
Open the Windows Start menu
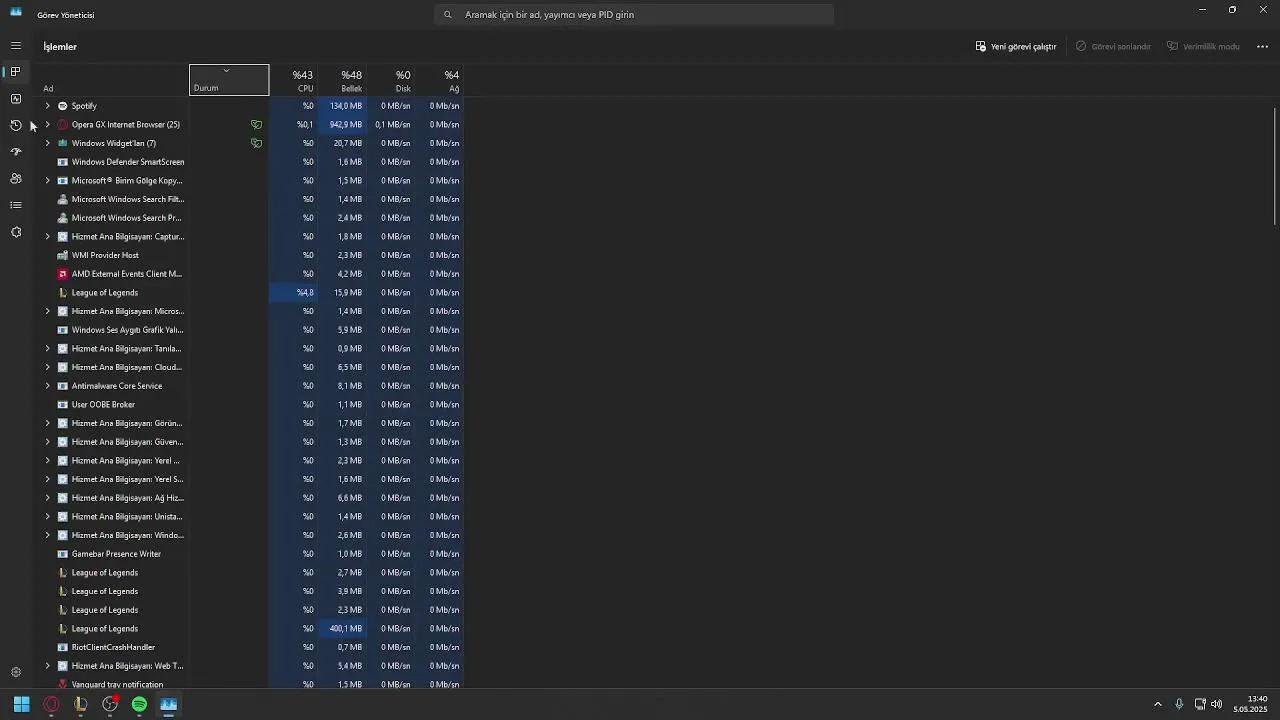[x=22, y=704]
